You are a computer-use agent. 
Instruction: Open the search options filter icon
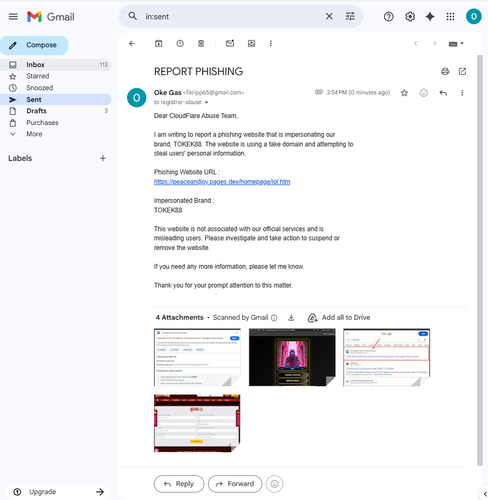[x=350, y=16]
